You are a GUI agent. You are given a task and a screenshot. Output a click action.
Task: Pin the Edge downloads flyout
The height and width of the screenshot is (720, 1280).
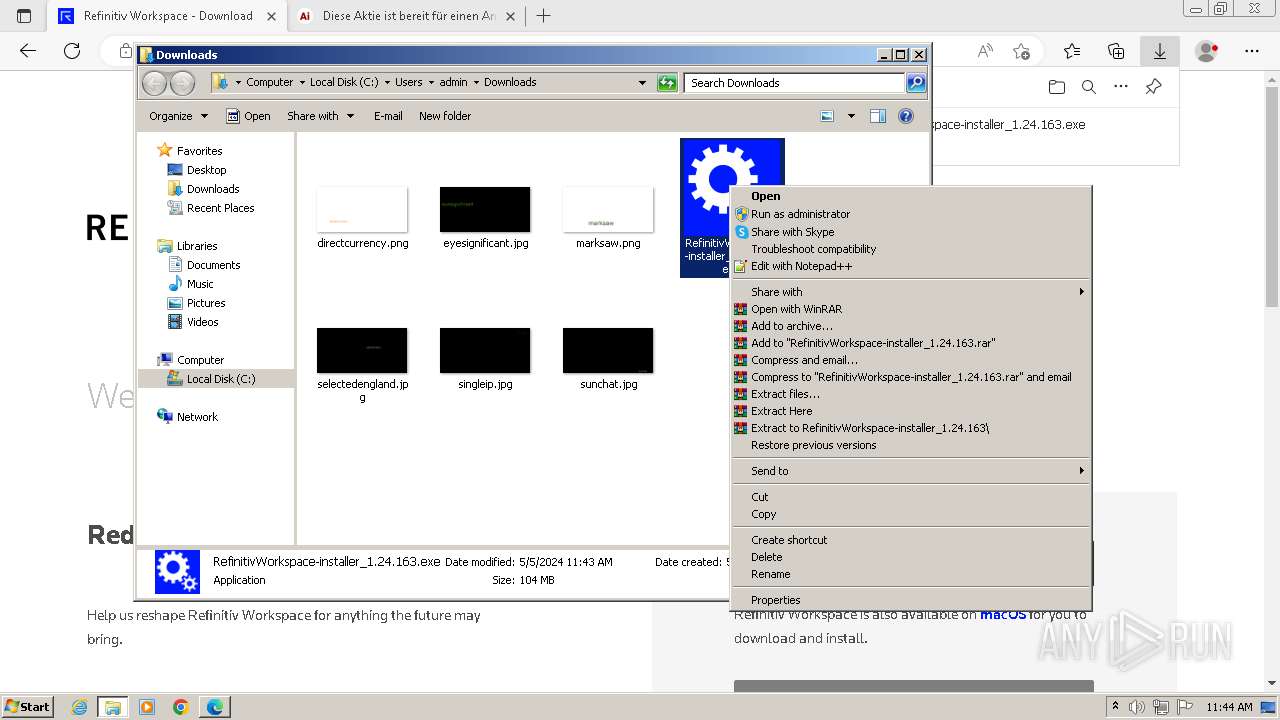[x=1153, y=87]
